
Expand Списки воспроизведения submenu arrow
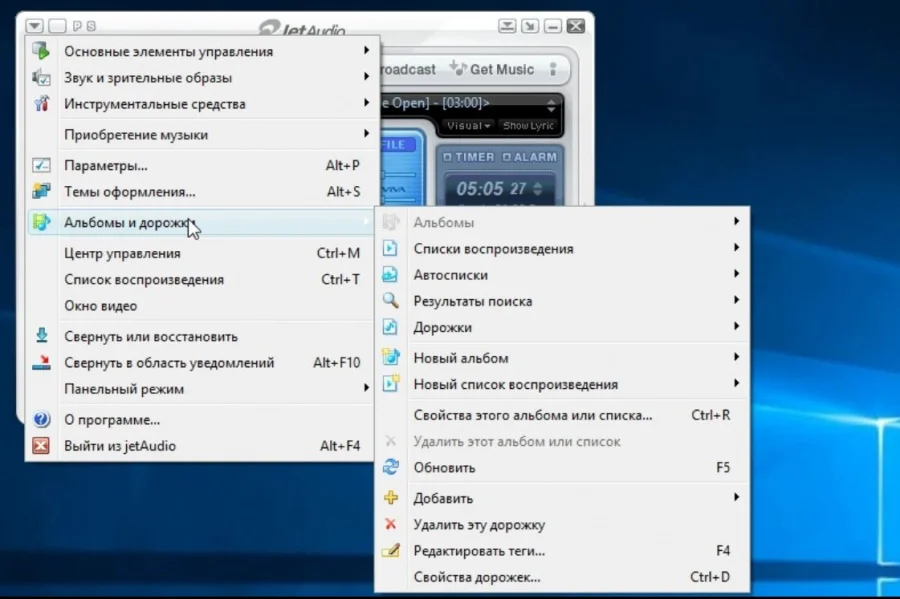click(736, 247)
